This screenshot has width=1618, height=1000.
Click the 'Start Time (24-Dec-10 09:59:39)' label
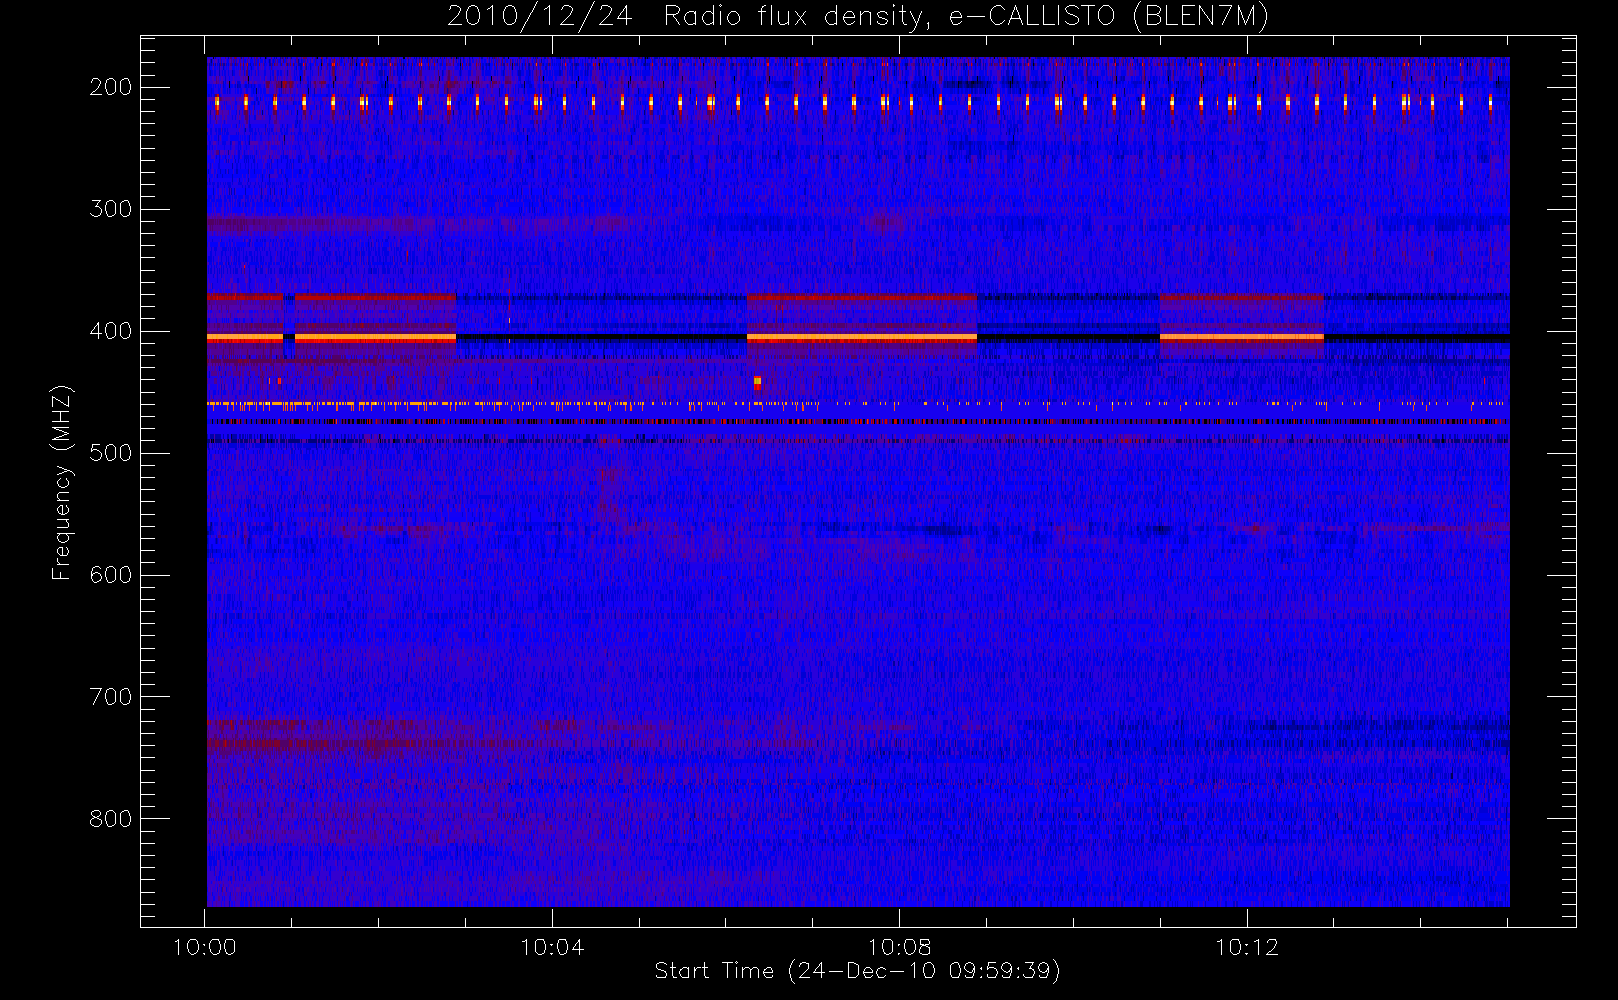click(857, 971)
